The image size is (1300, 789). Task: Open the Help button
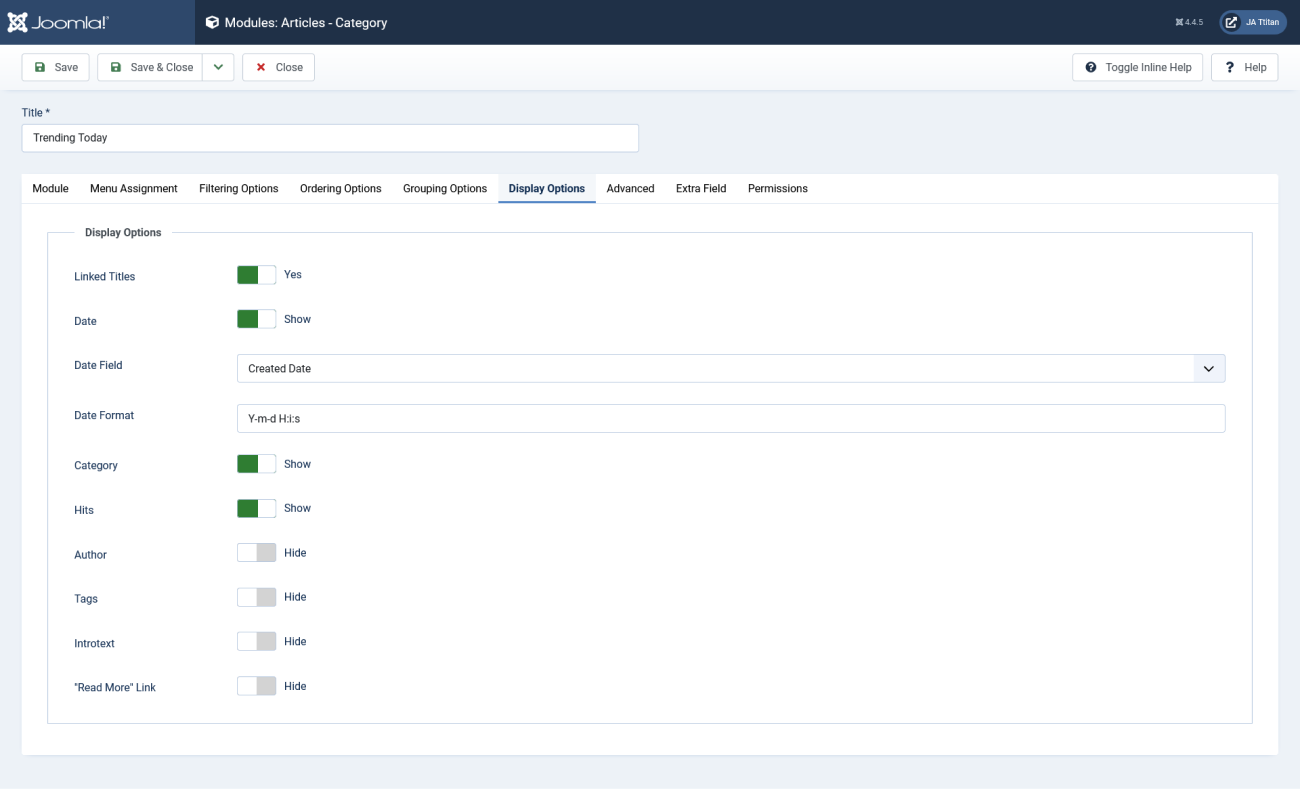point(1245,67)
